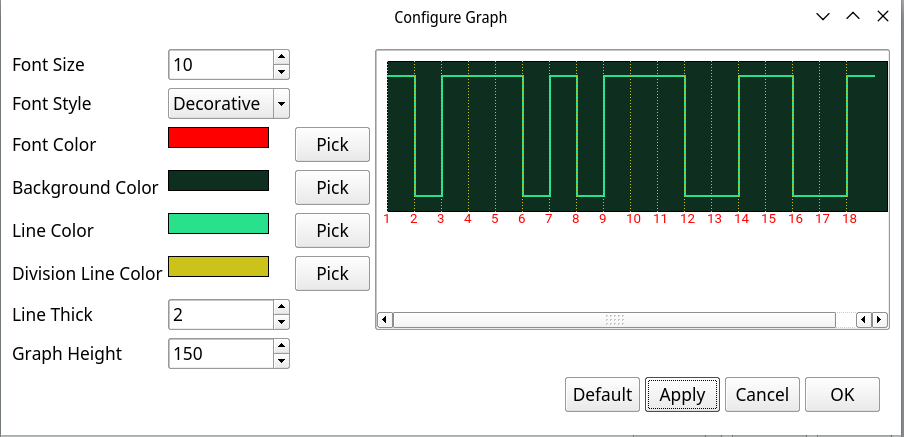Pick a new Division Line Color
This screenshot has width=904, height=437.
click(332, 273)
